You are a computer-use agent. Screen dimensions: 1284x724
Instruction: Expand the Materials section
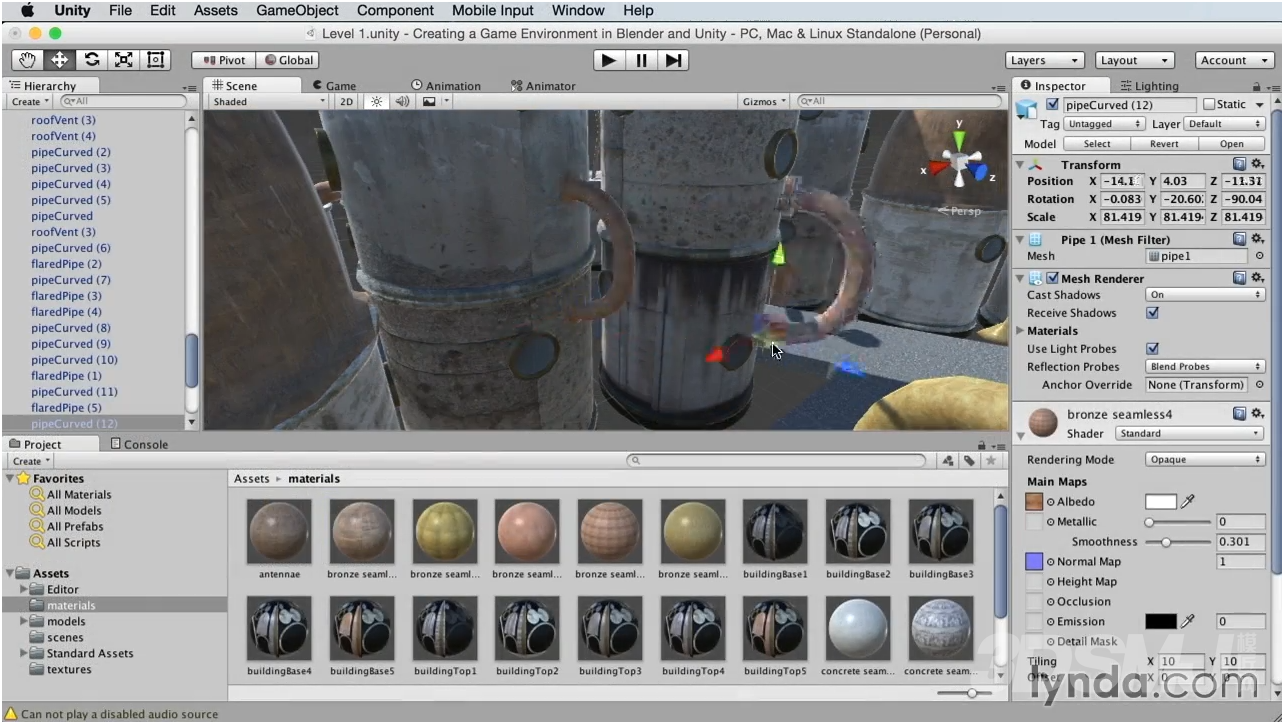tap(1020, 331)
